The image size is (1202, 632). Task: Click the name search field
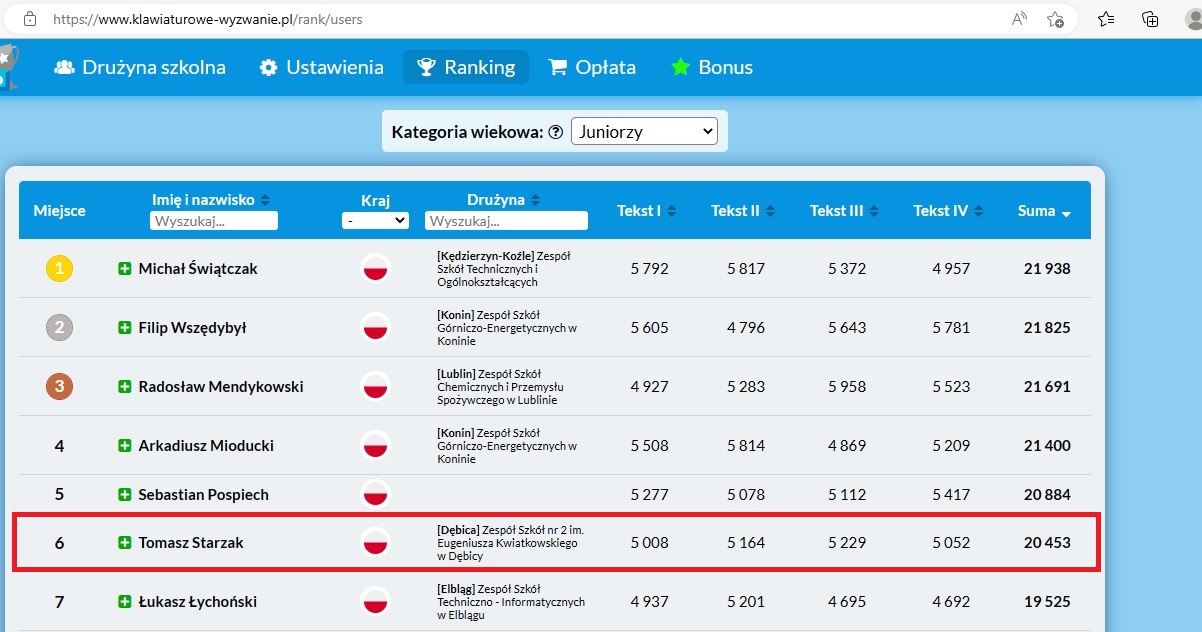point(214,221)
